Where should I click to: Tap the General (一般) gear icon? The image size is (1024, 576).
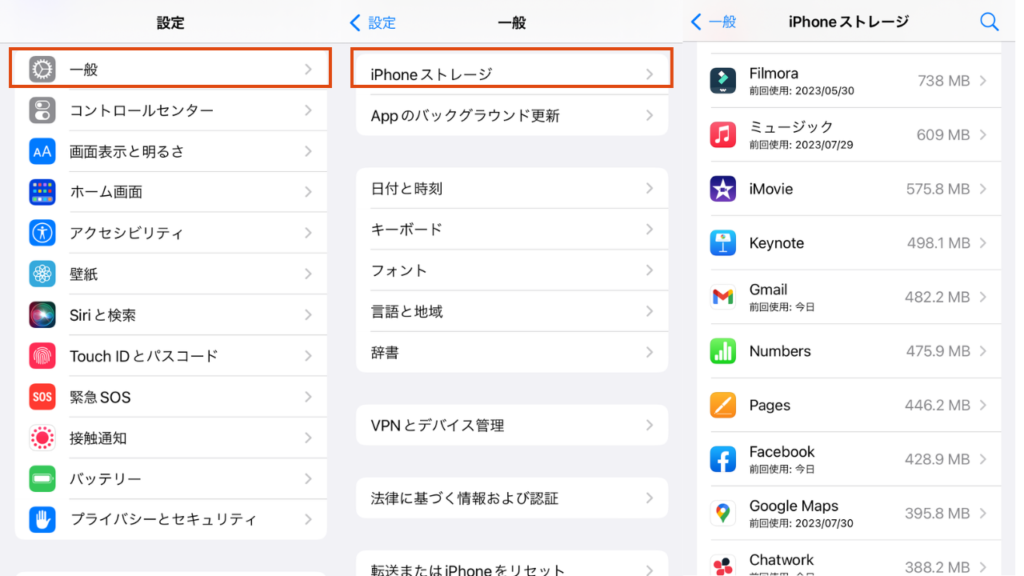(42, 69)
